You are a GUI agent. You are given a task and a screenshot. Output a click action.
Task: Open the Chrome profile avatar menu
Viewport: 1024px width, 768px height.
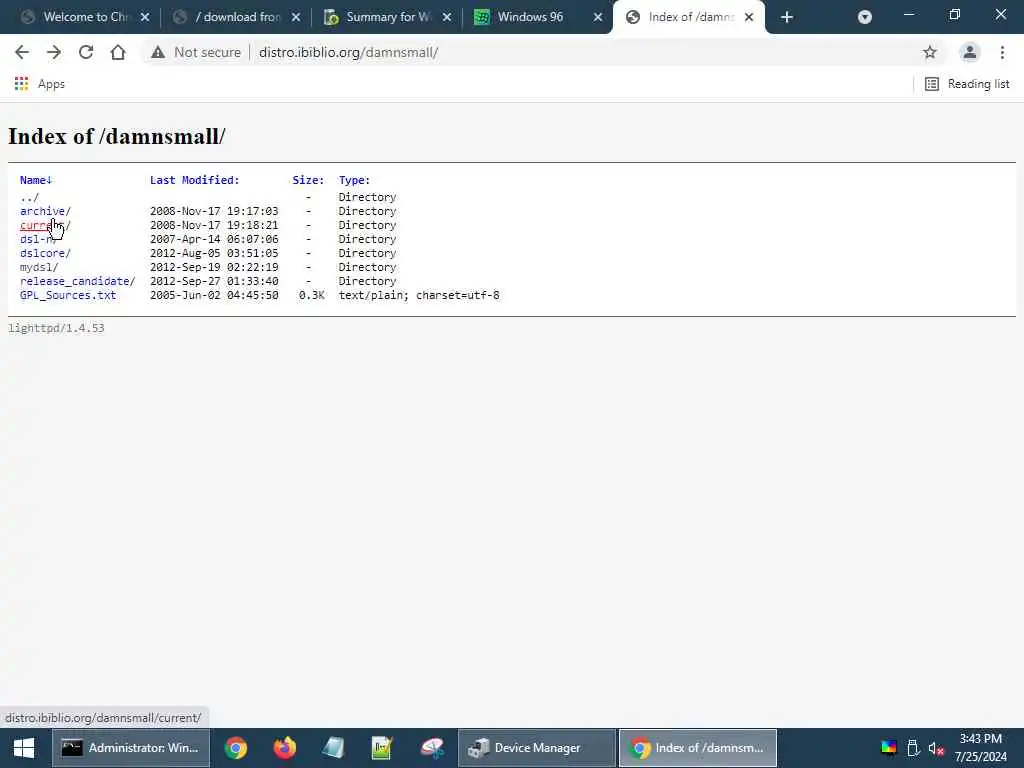[x=969, y=52]
